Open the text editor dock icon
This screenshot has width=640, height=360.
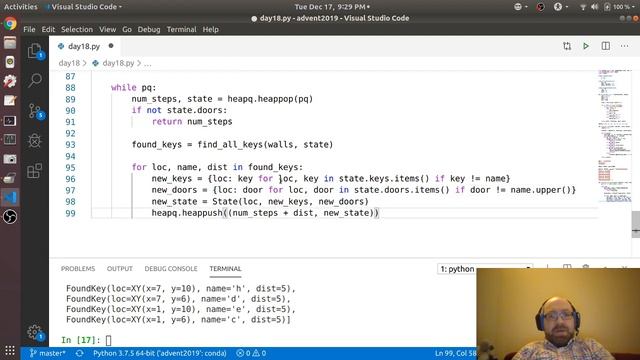click(x=10, y=101)
